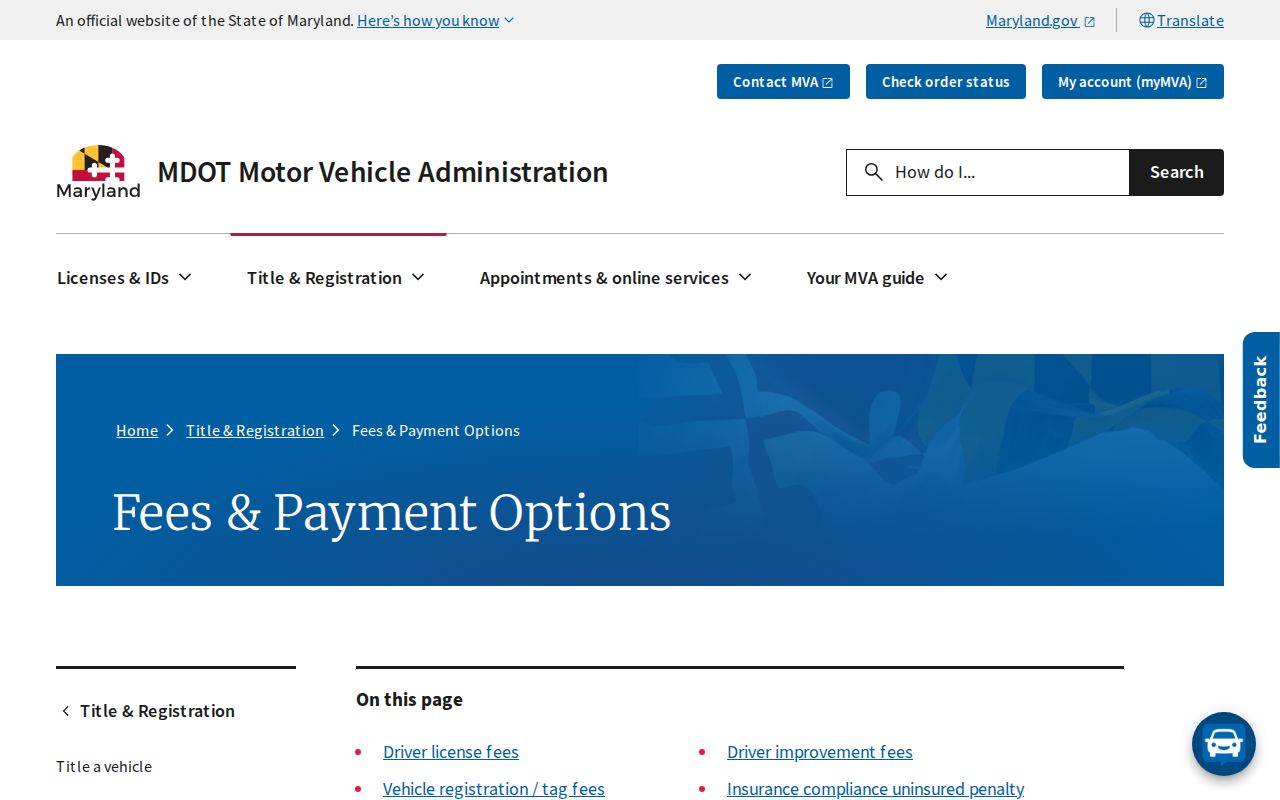Open Insurance compliance uninsured penalty link

pyautogui.click(x=876, y=789)
